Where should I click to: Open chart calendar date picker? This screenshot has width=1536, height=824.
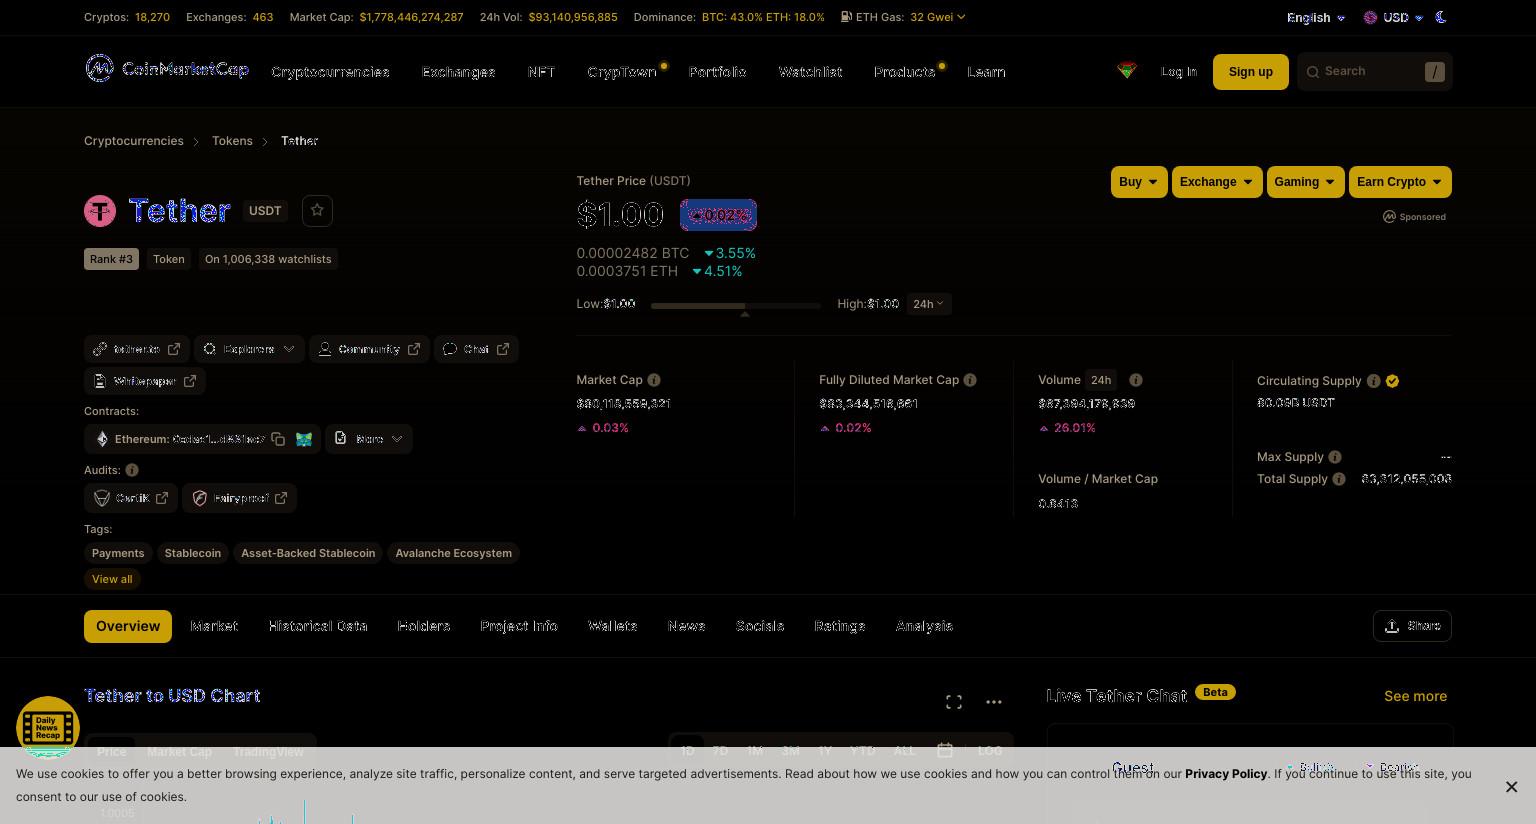945,750
